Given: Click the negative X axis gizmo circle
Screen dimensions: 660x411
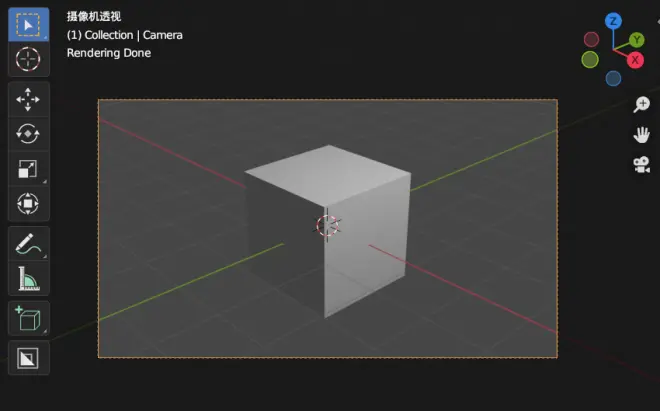Looking at the screenshot, I should click(591, 40).
